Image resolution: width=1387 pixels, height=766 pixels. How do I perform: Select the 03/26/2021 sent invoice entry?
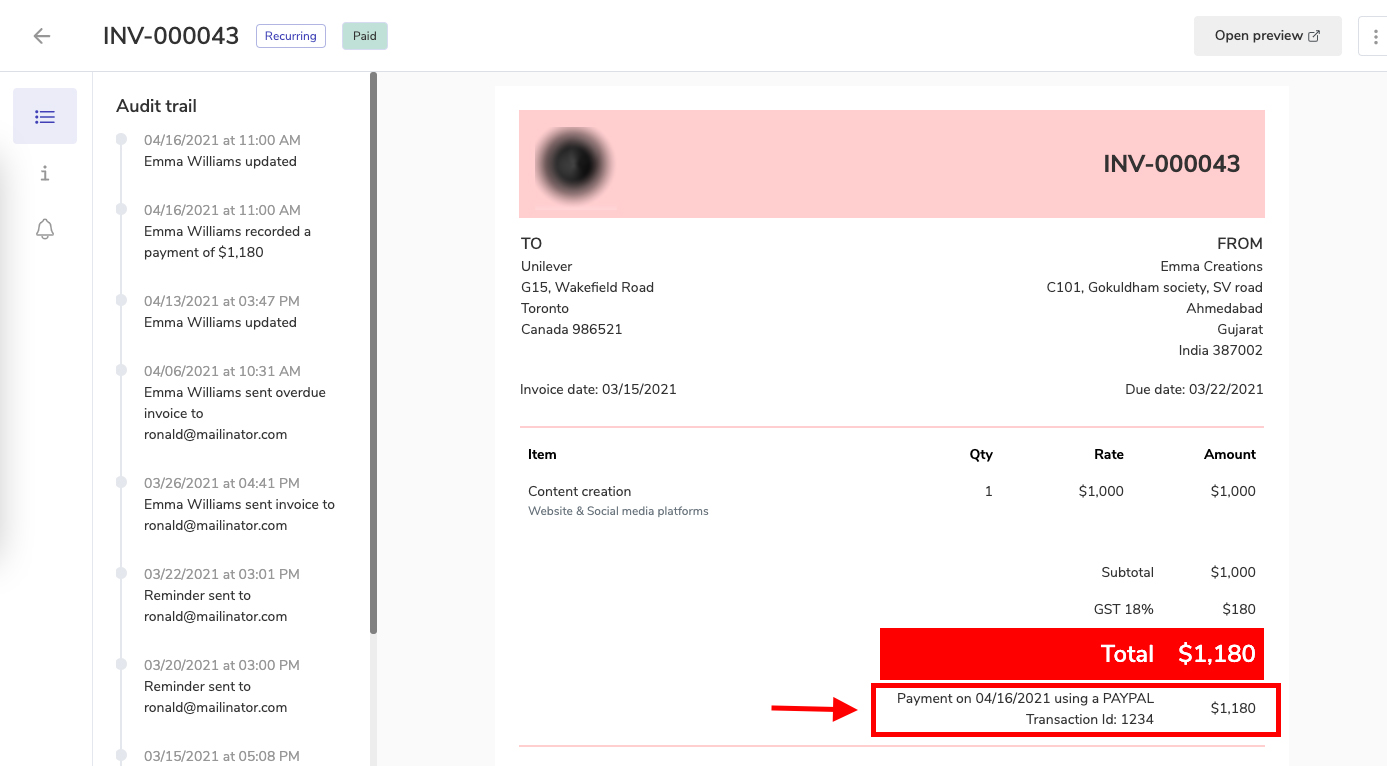239,504
